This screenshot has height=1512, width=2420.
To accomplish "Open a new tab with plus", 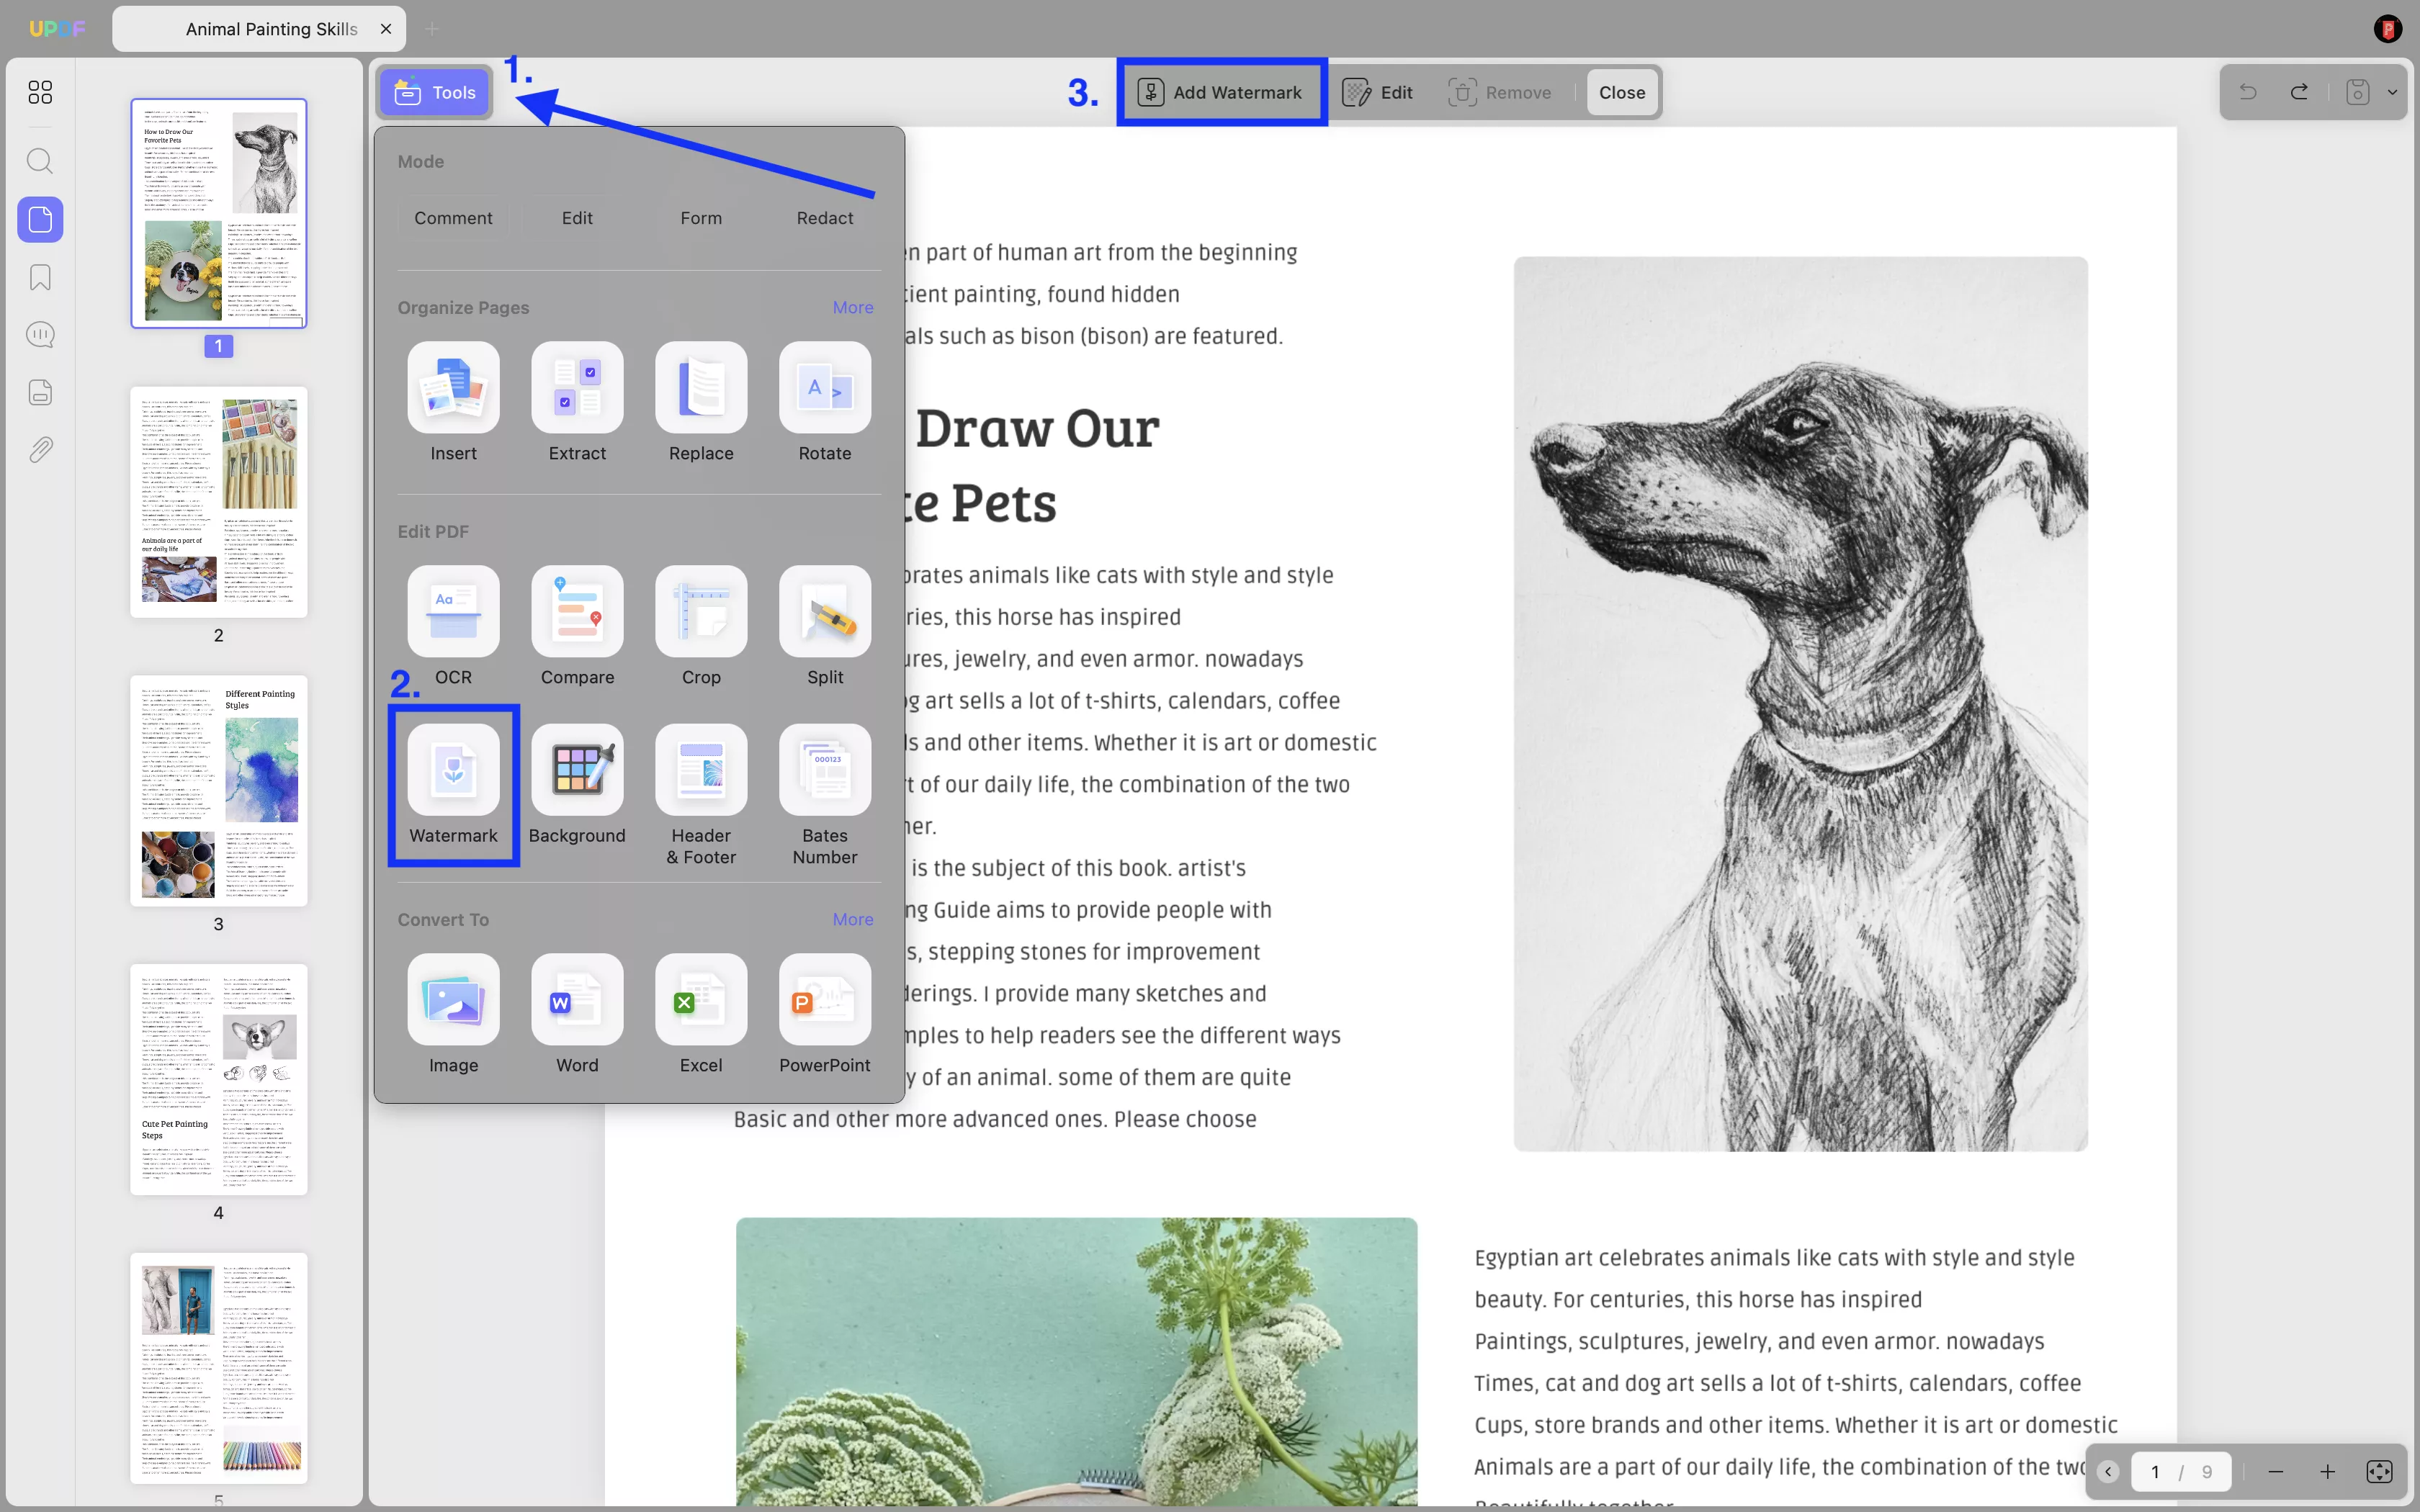I will pyautogui.click(x=432, y=29).
